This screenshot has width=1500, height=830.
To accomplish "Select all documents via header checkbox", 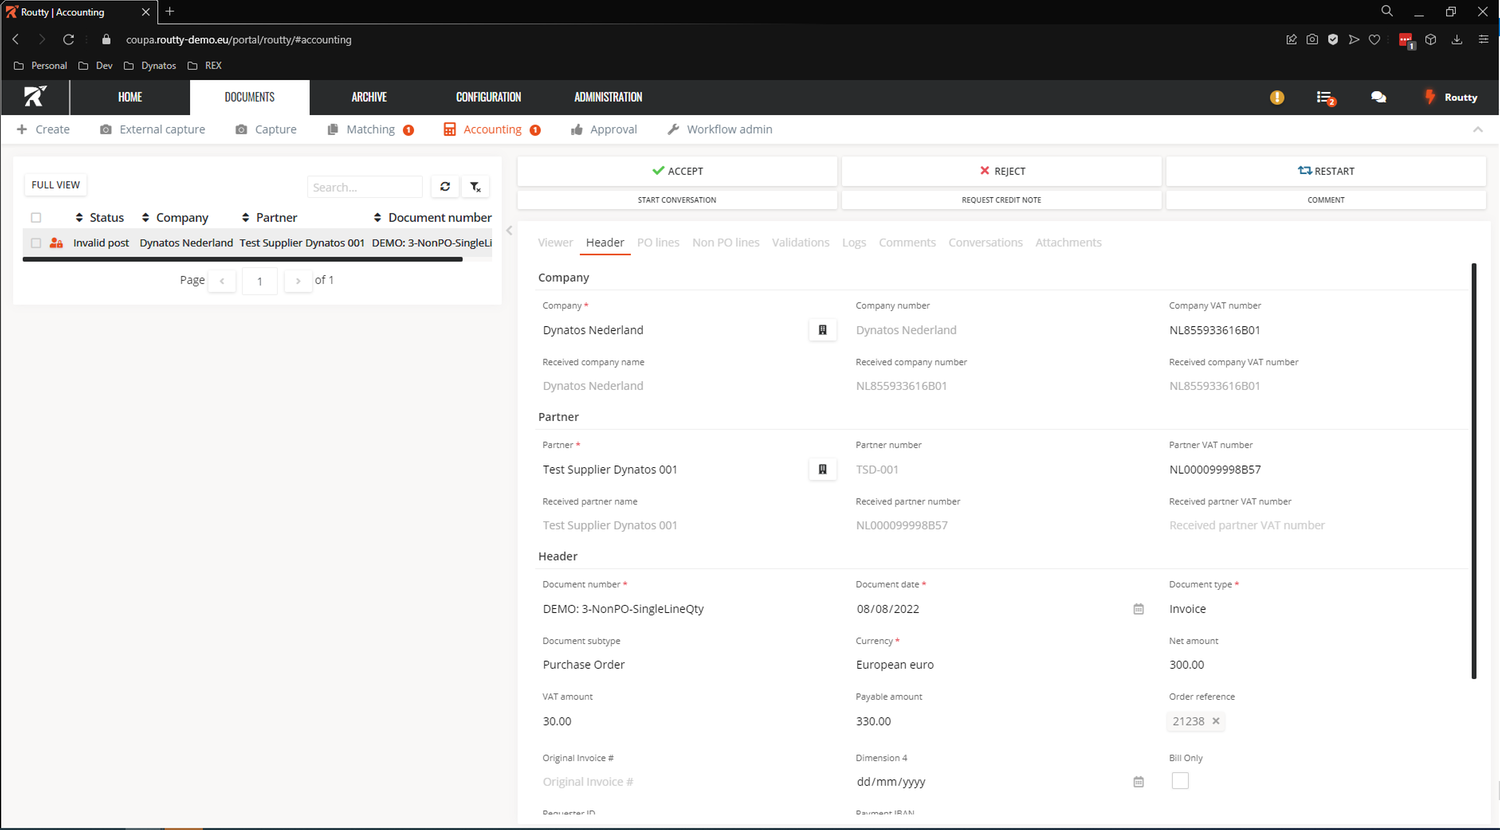I will pos(36,217).
